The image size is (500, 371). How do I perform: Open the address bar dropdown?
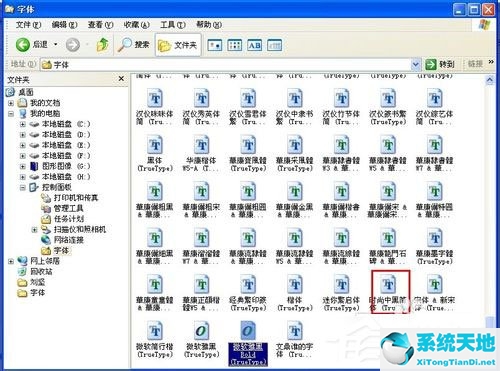pyautogui.click(x=415, y=64)
